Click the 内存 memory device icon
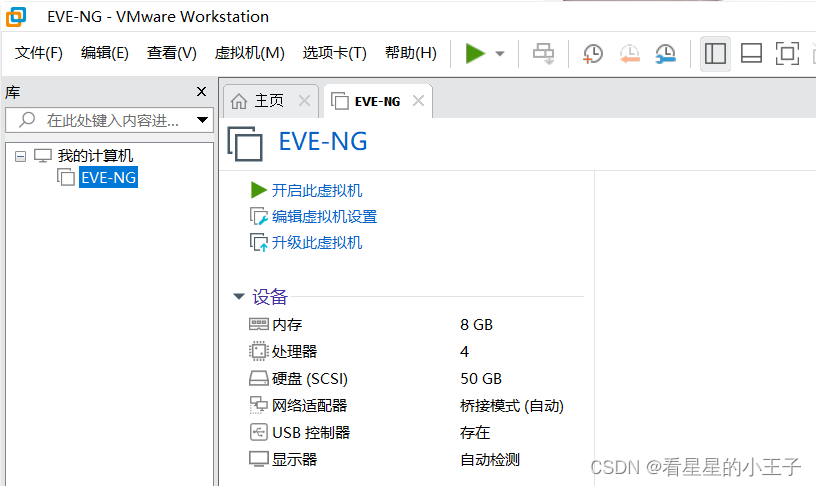Image resolution: width=816 pixels, height=486 pixels. (259, 324)
